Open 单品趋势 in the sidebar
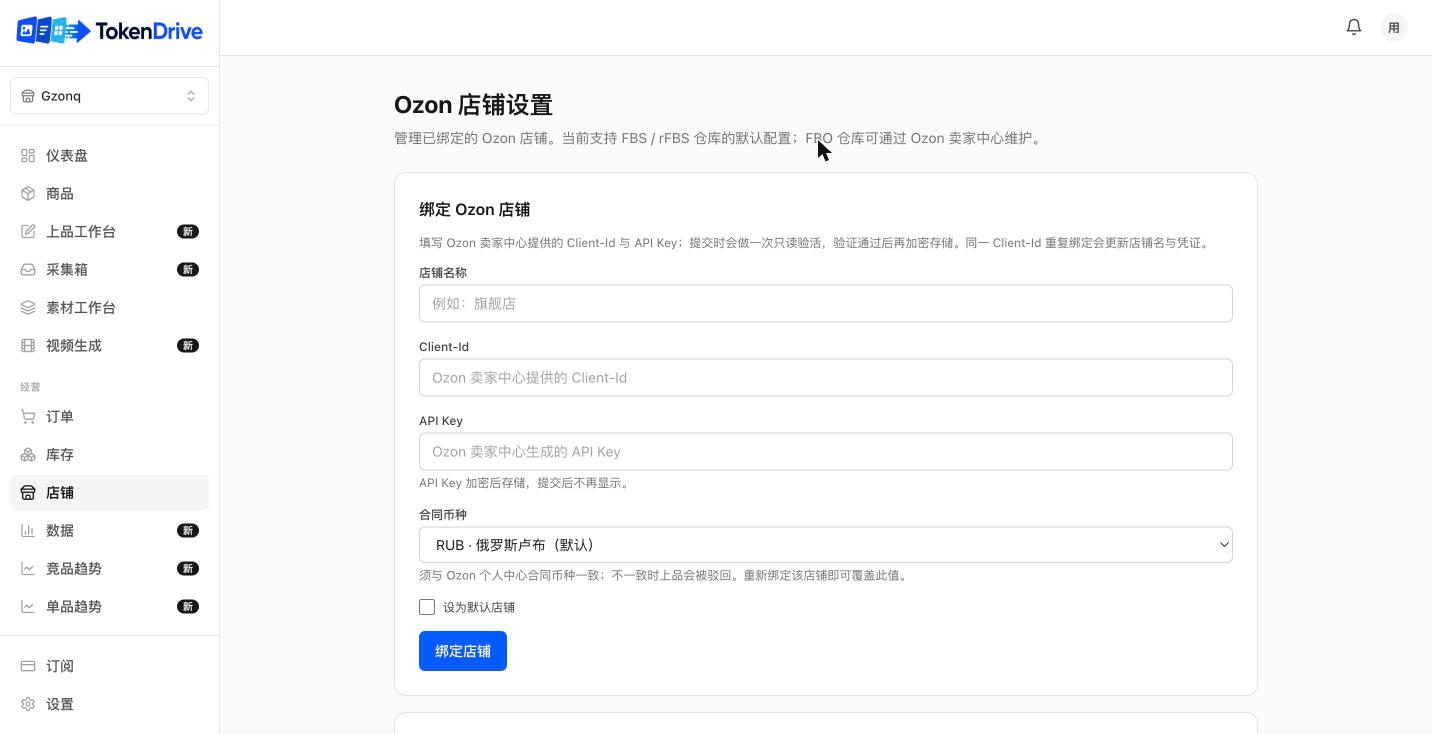Screen dimensions: 1432x734 coord(110,606)
